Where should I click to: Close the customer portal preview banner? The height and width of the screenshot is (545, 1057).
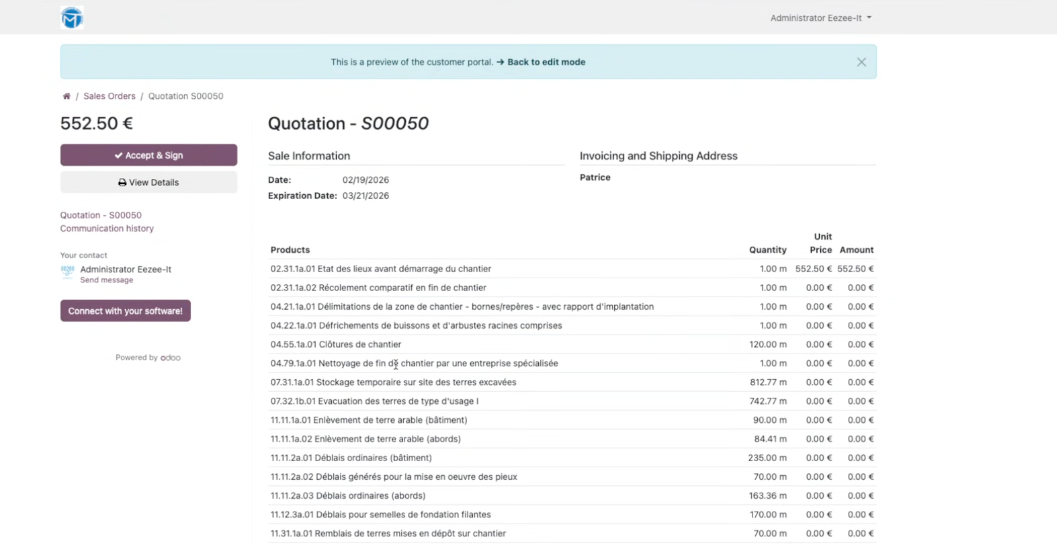(861, 62)
